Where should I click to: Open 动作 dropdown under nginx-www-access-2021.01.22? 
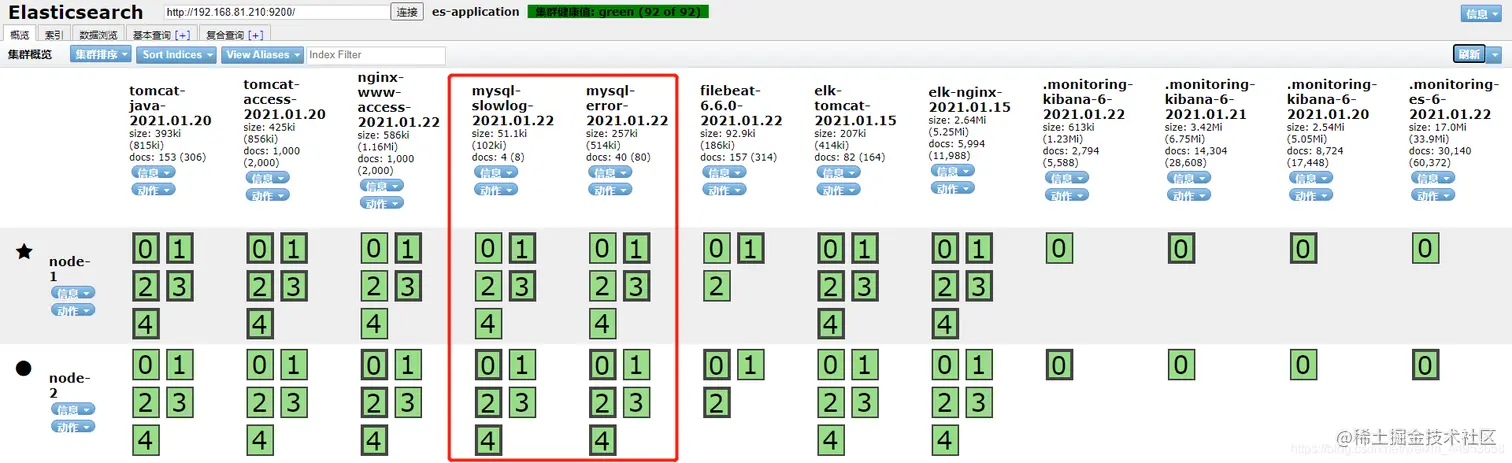[381, 203]
